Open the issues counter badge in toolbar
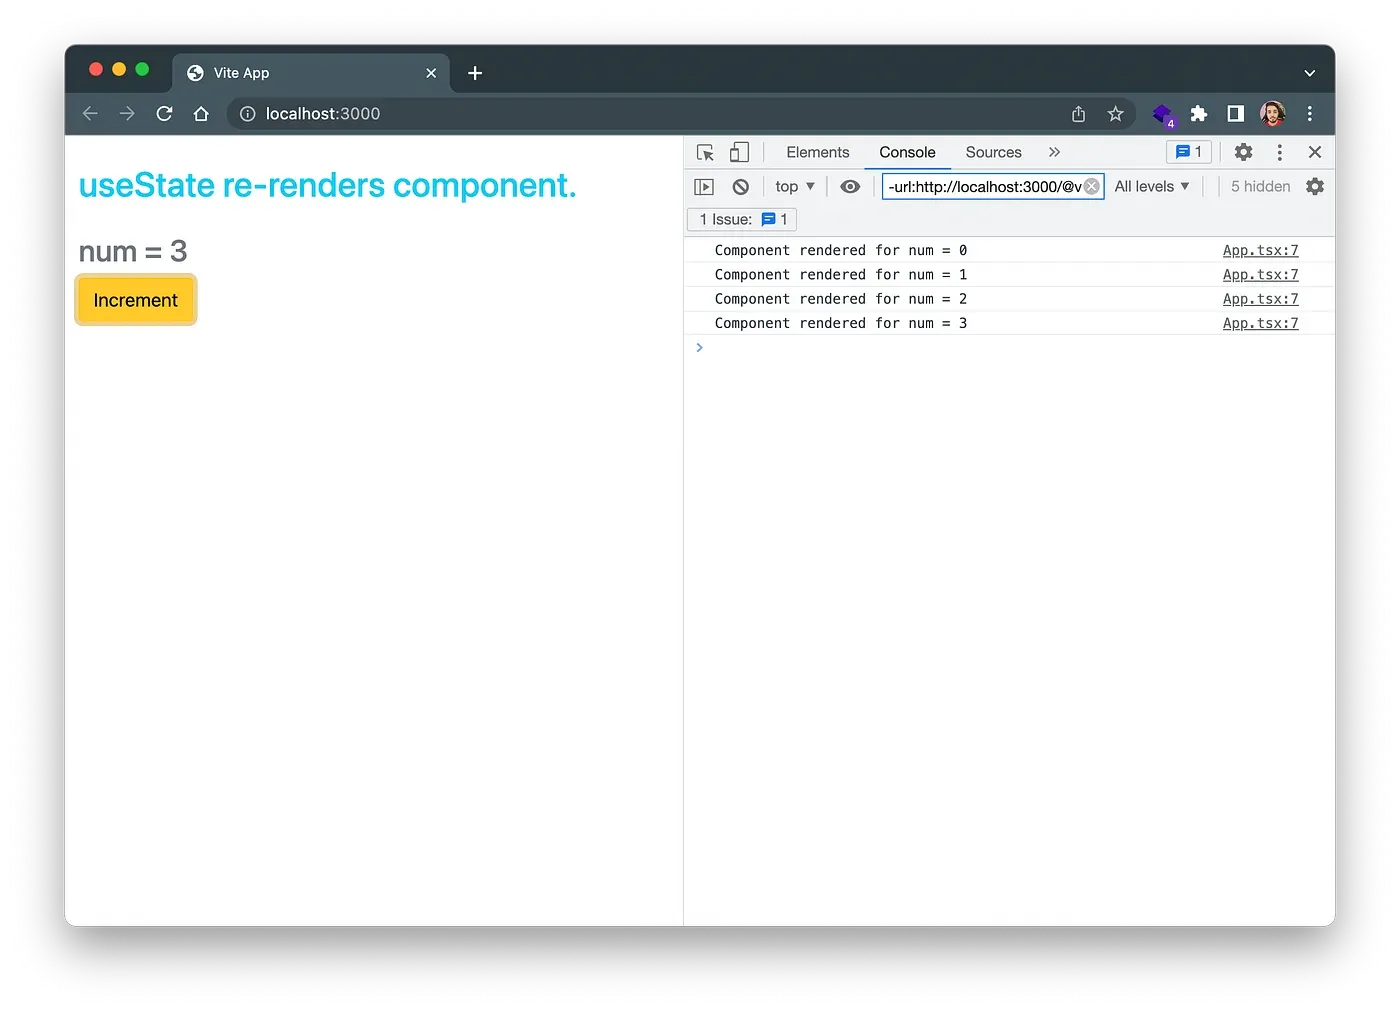This screenshot has width=1400, height=1012. tap(1189, 152)
